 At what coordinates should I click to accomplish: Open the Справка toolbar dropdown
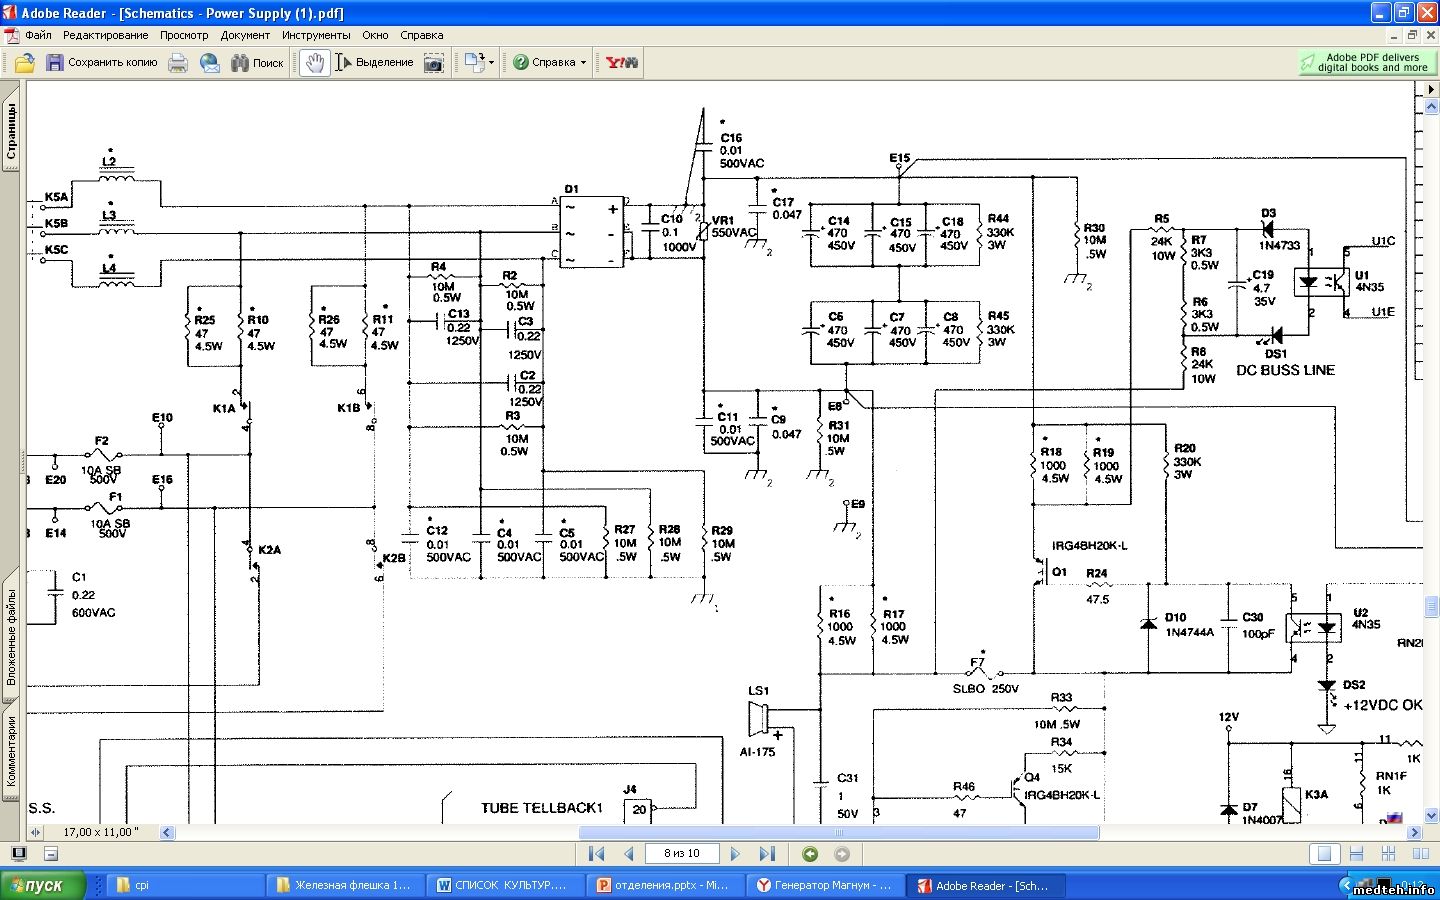click(x=550, y=63)
